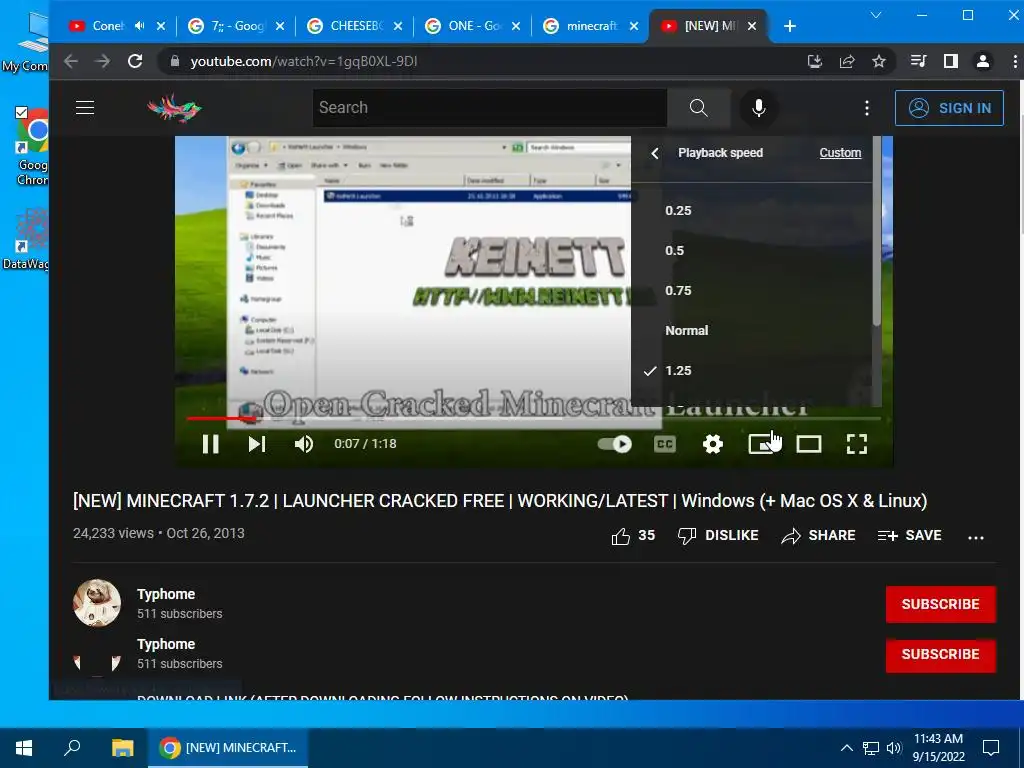Install the app from the address bar

[x=814, y=61]
